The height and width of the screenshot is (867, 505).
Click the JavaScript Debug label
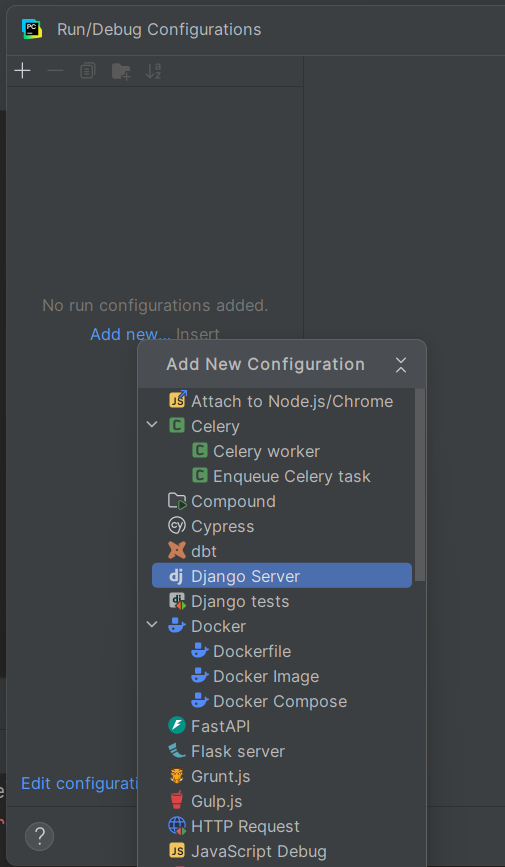259,852
